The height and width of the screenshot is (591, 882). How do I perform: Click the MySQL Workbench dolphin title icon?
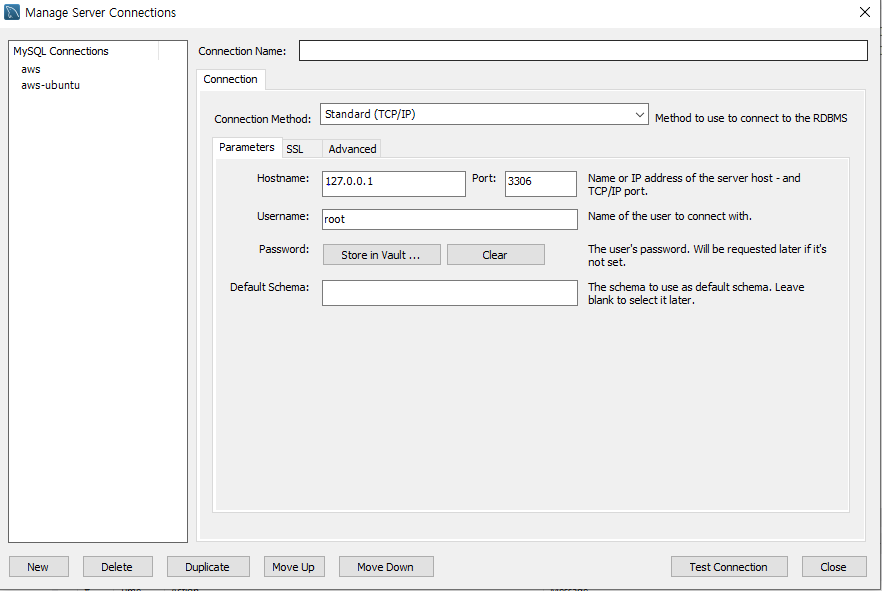(12, 12)
